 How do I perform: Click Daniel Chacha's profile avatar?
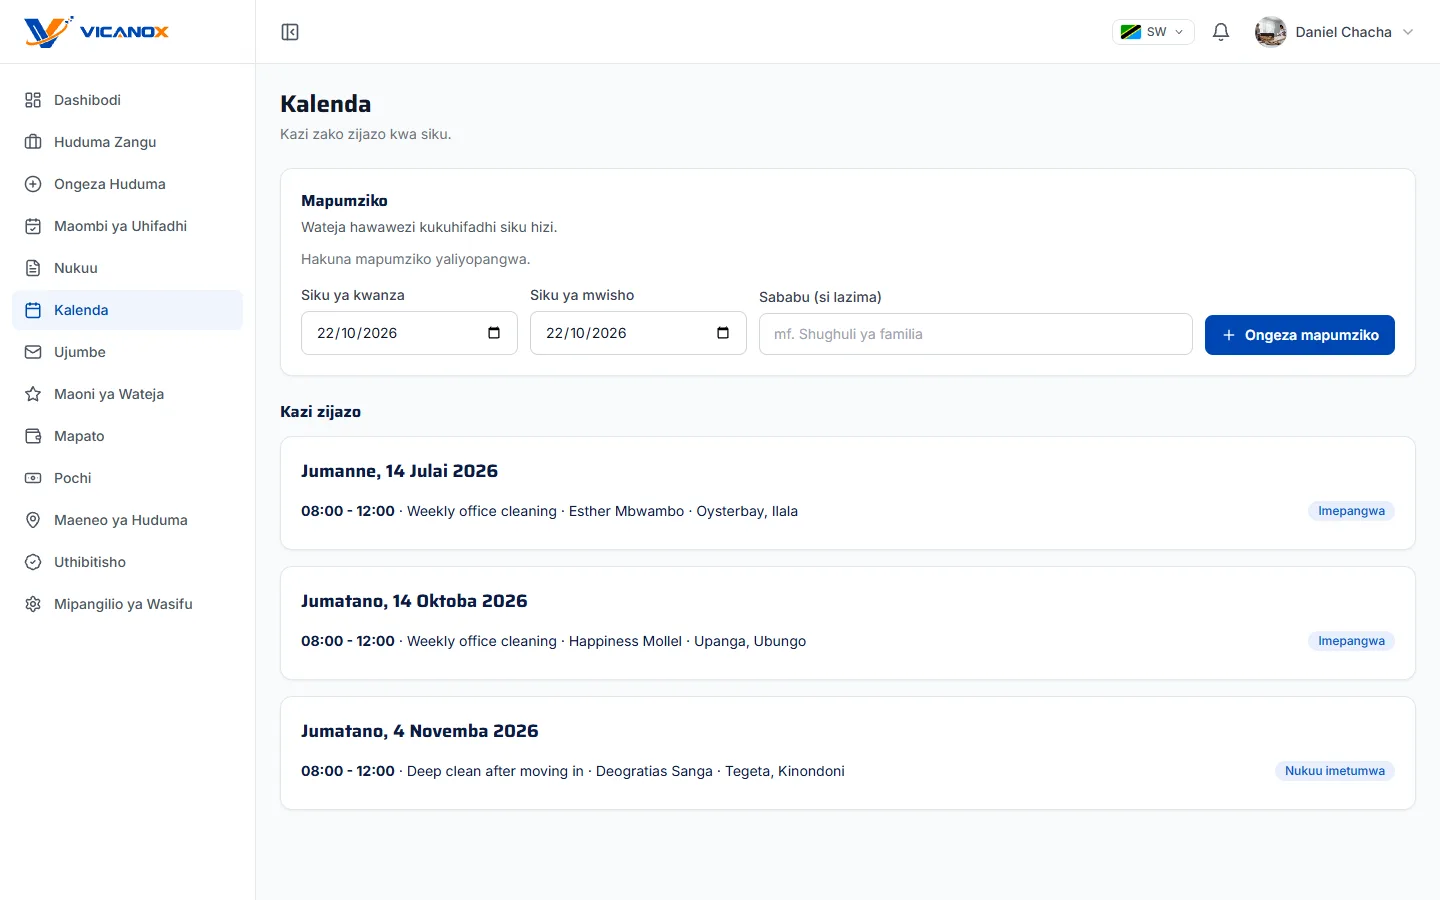[1271, 32]
